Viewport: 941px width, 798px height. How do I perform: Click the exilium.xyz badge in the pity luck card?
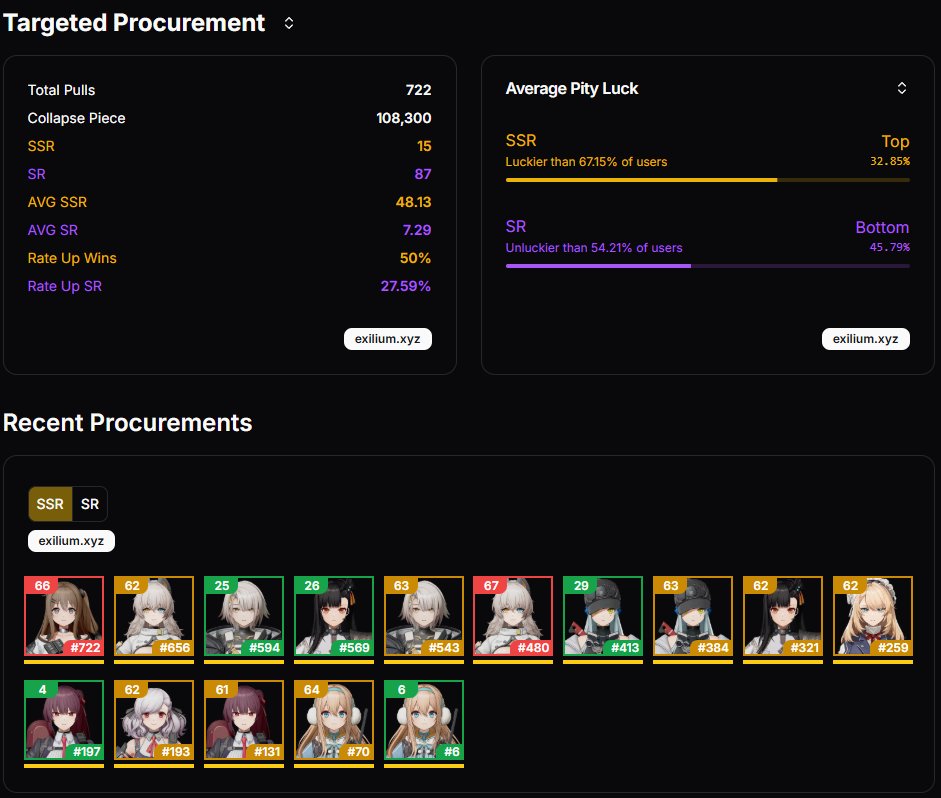[865, 339]
